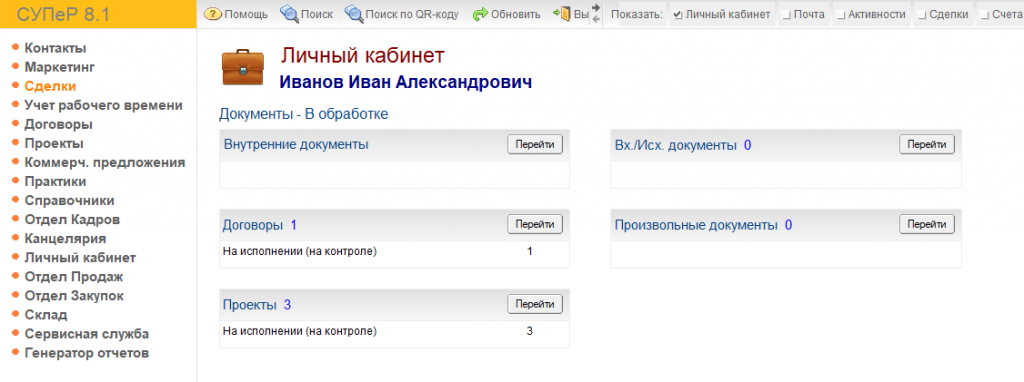Tick the Активности checkbox
The image size is (1024, 382).
tap(841, 14)
